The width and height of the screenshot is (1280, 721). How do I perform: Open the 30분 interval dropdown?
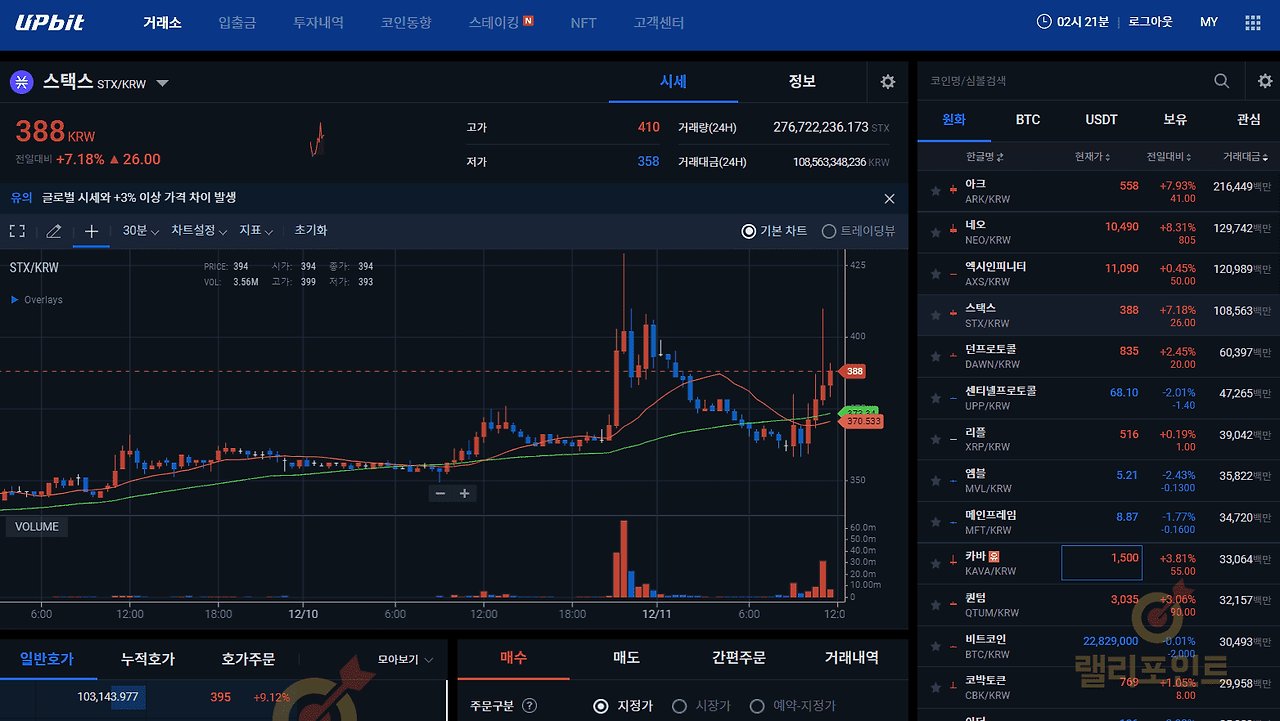coord(140,231)
